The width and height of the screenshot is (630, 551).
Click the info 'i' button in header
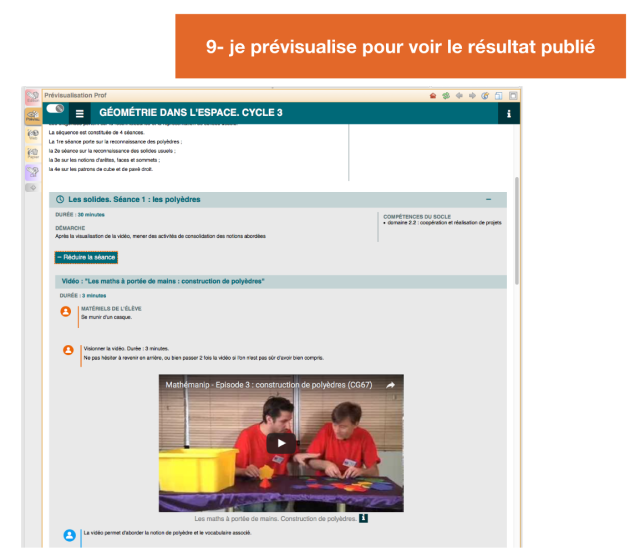coord(509,114)
